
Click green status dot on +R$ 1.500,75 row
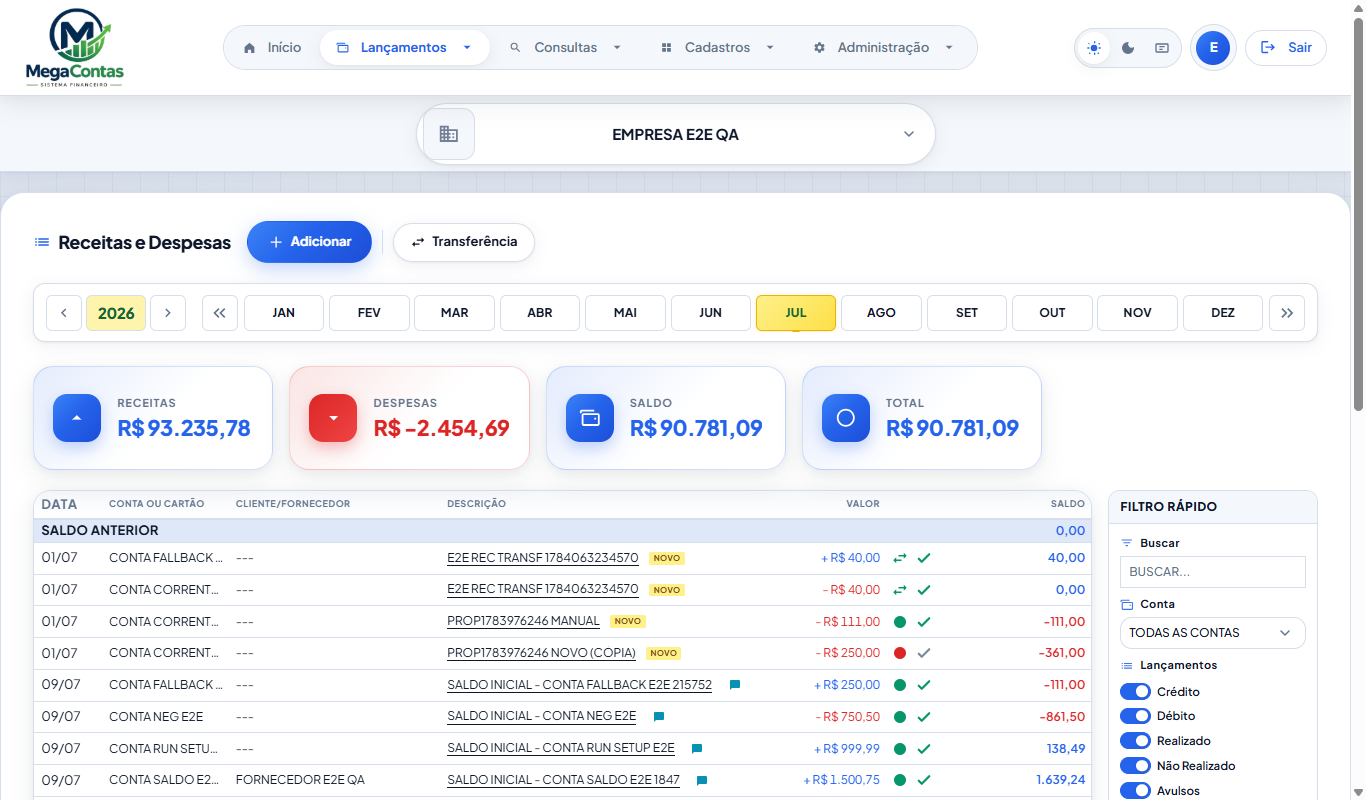pos(900,780)
